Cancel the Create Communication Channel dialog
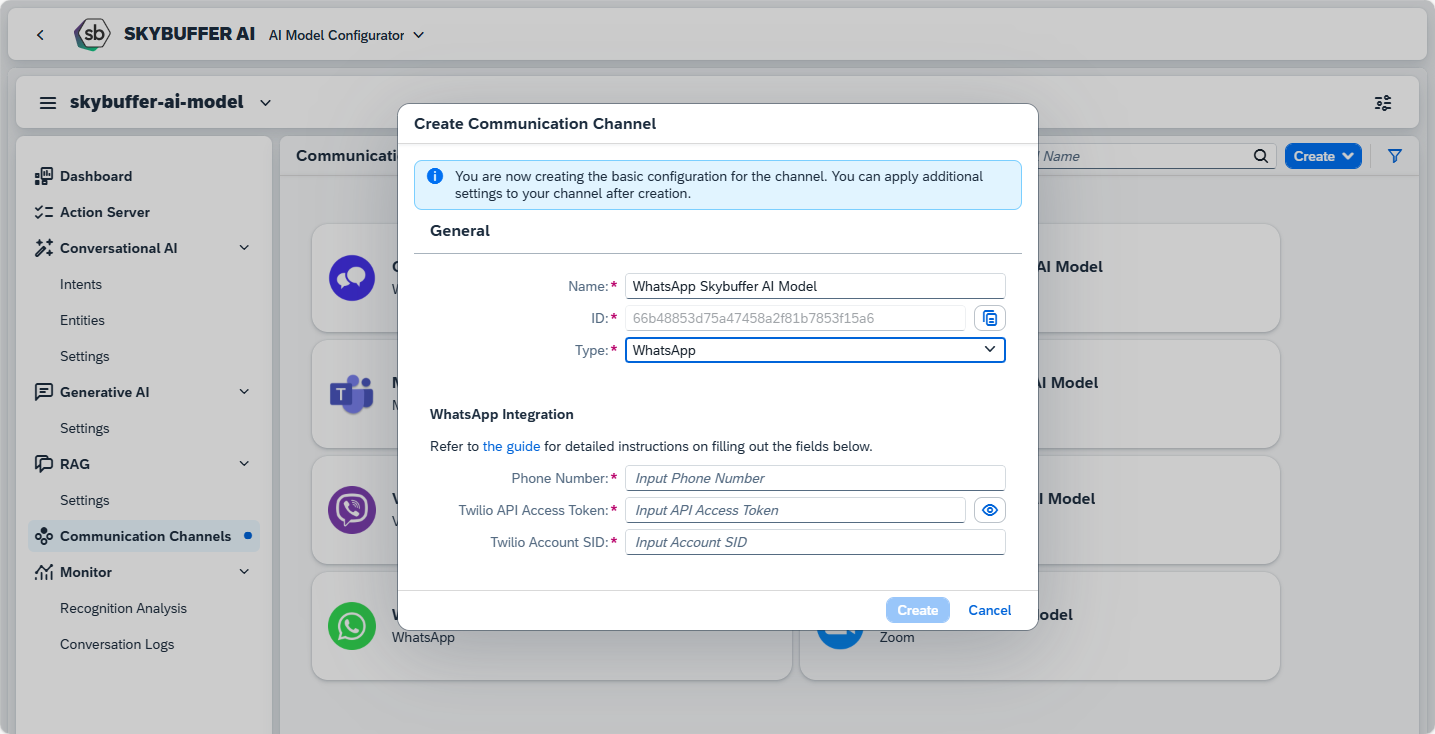Image resolution: width=1435 pixels, height=734 pixels. [x=990, y=610]
